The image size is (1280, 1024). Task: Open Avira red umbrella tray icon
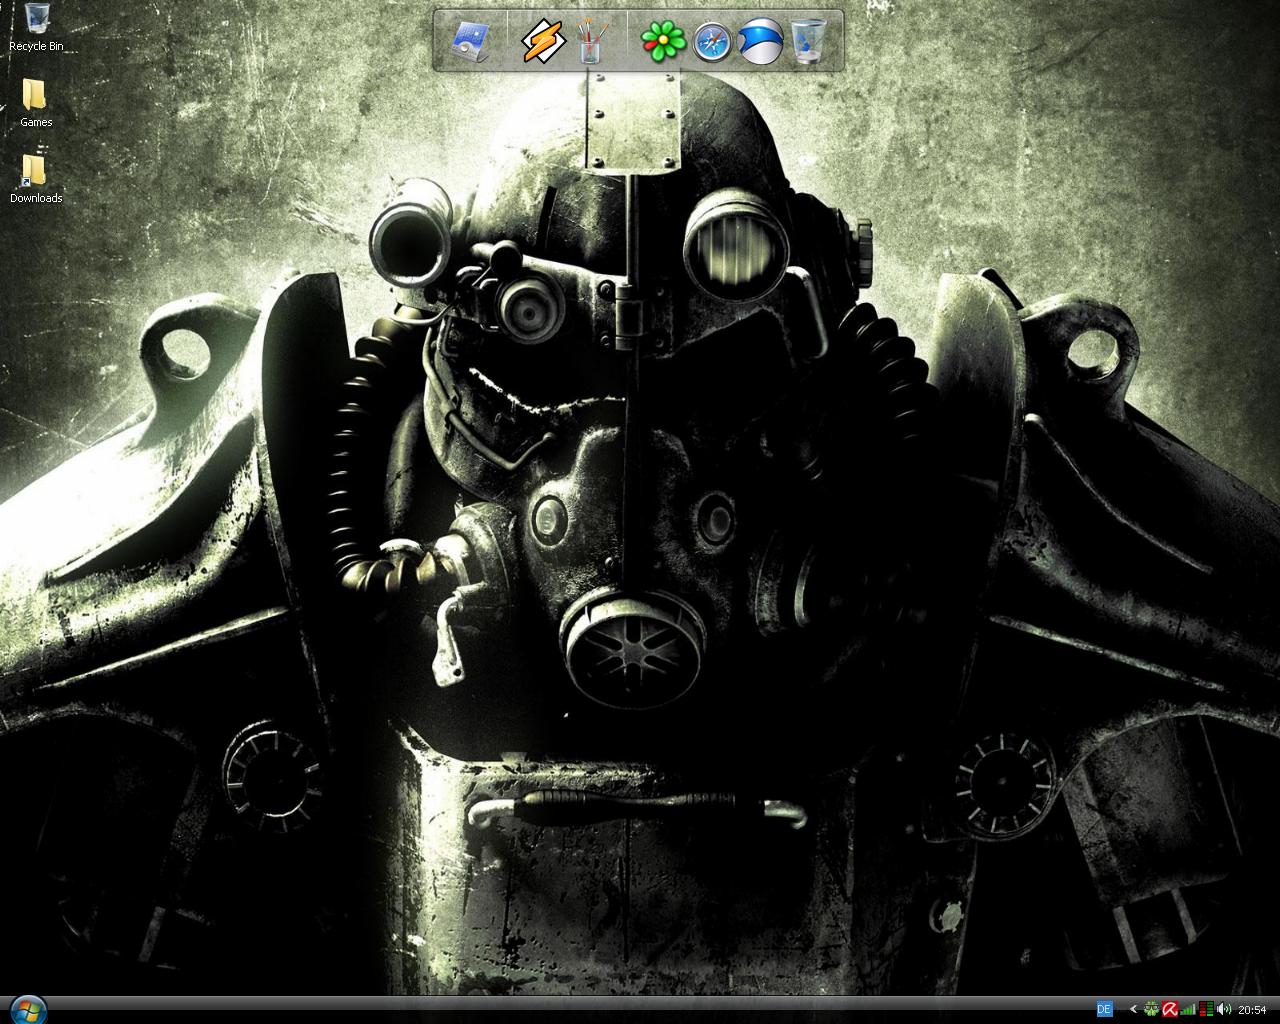[x=1170, y=1009]
